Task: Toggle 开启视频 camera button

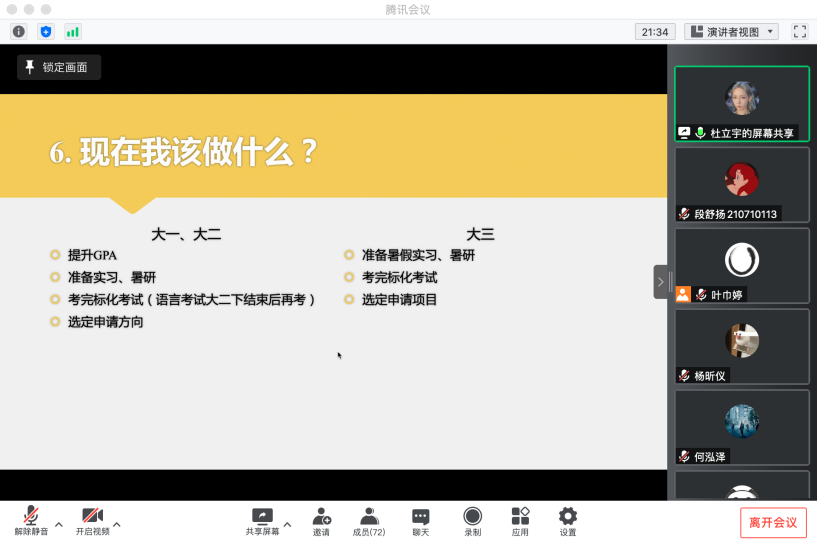Action: pos(92,521)
